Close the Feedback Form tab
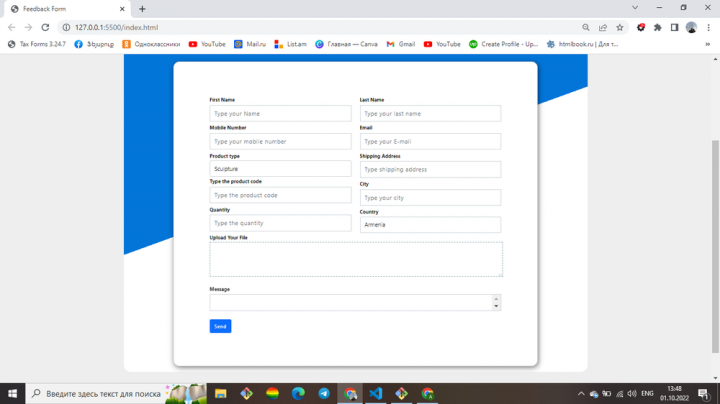Viewport: 720px width, 404px height. point(122,9)
